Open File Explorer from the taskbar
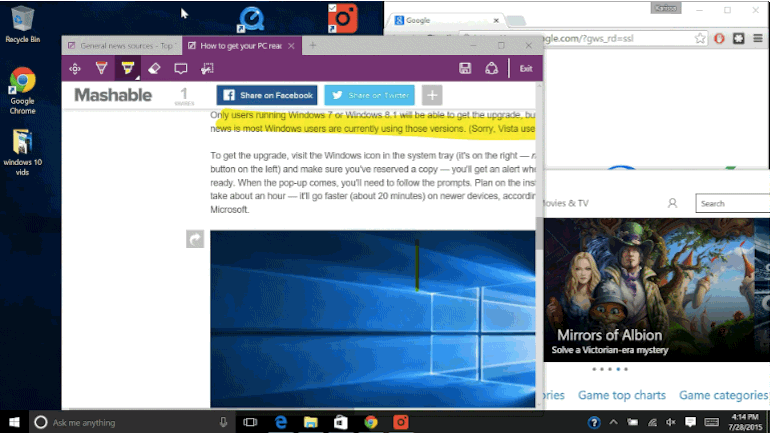Image resolution: width=770 pixels, height=433 pixels. pos(310,422)
